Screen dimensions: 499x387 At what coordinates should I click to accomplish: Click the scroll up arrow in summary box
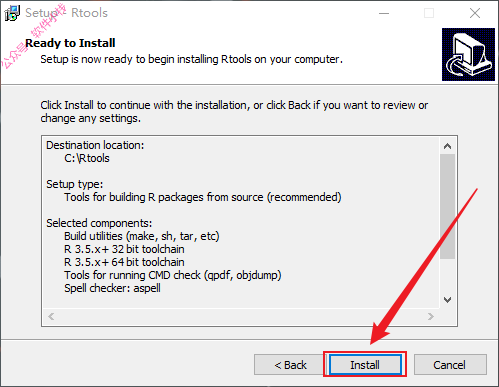[x=447, y=146]
